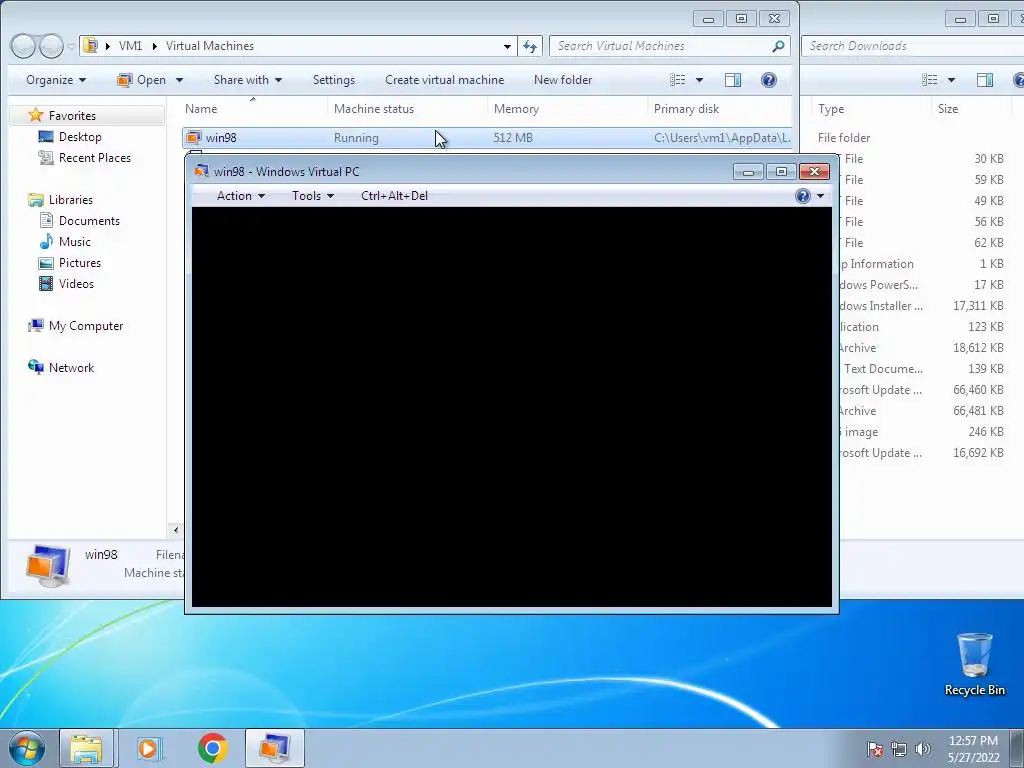
Task: Click the Back navigation button
Action: click(23, 46)
